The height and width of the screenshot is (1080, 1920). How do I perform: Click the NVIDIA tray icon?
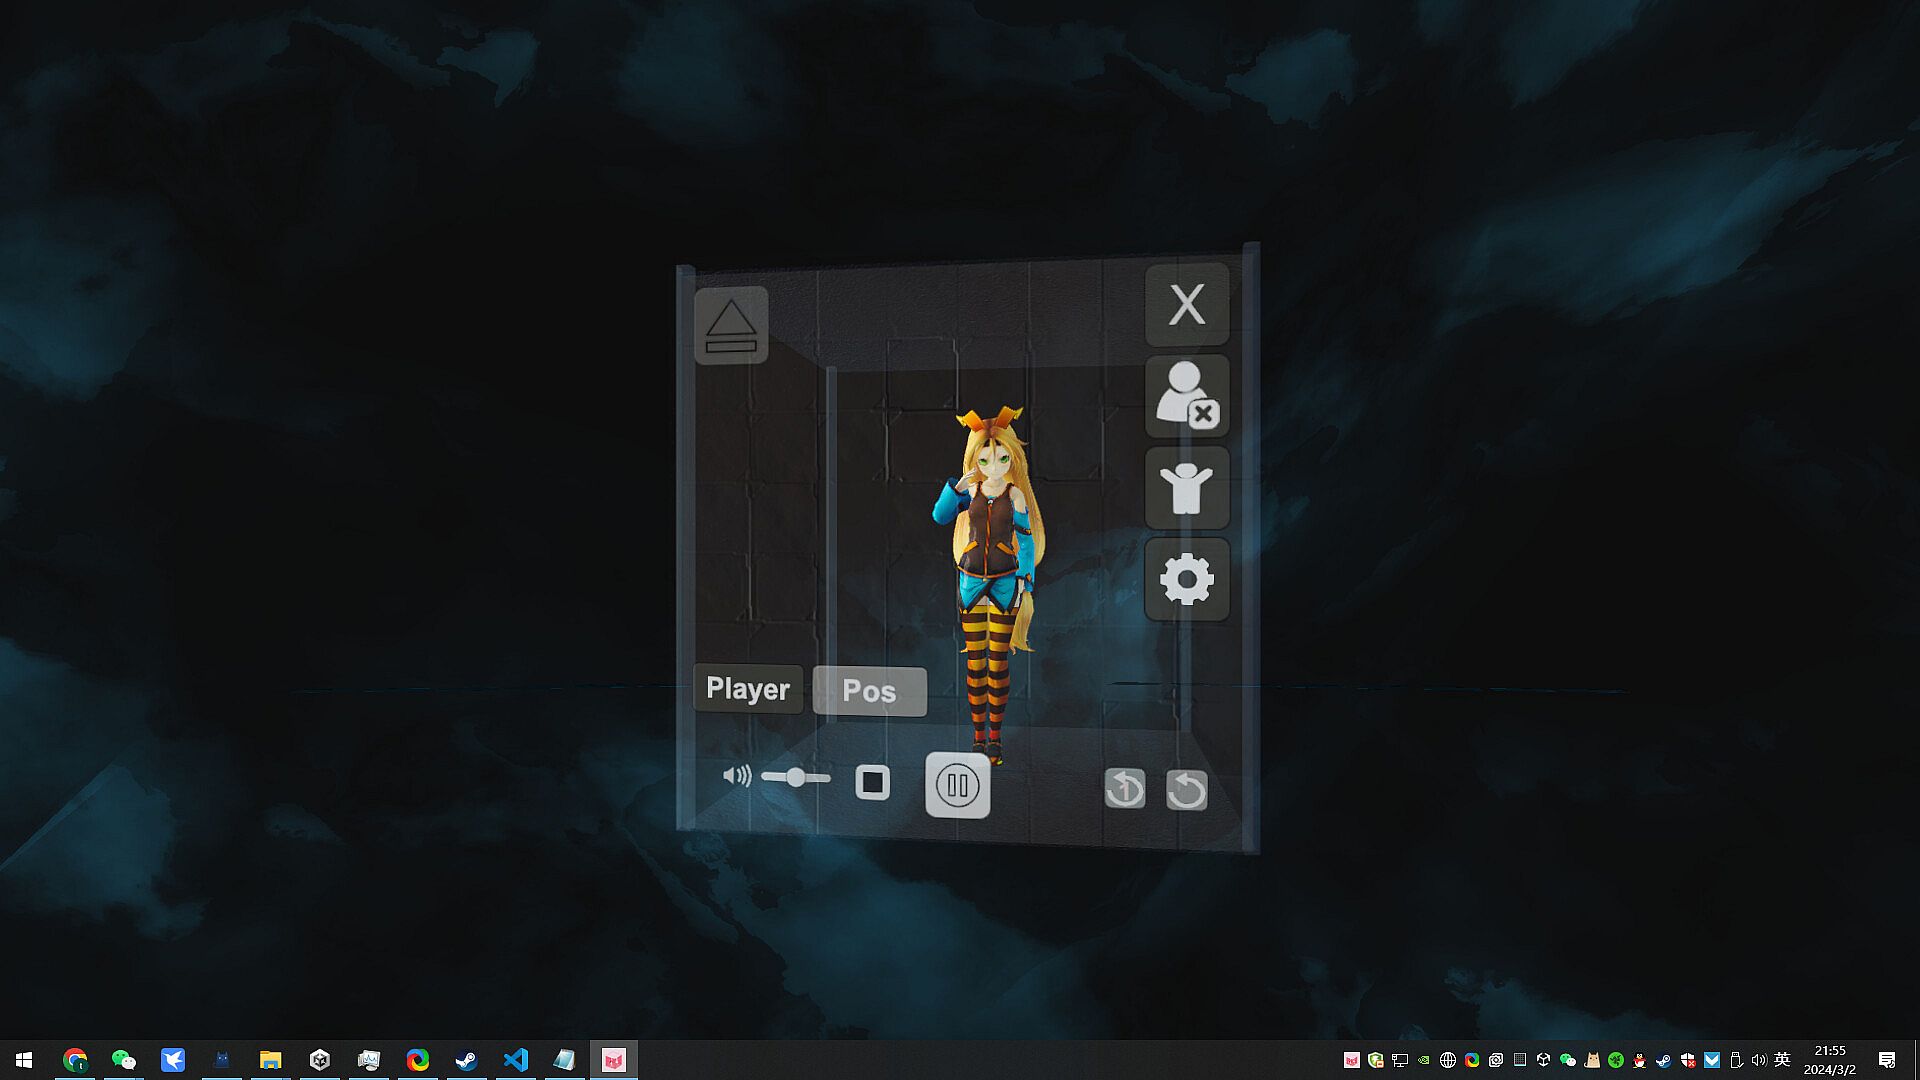[1424, 1060]
